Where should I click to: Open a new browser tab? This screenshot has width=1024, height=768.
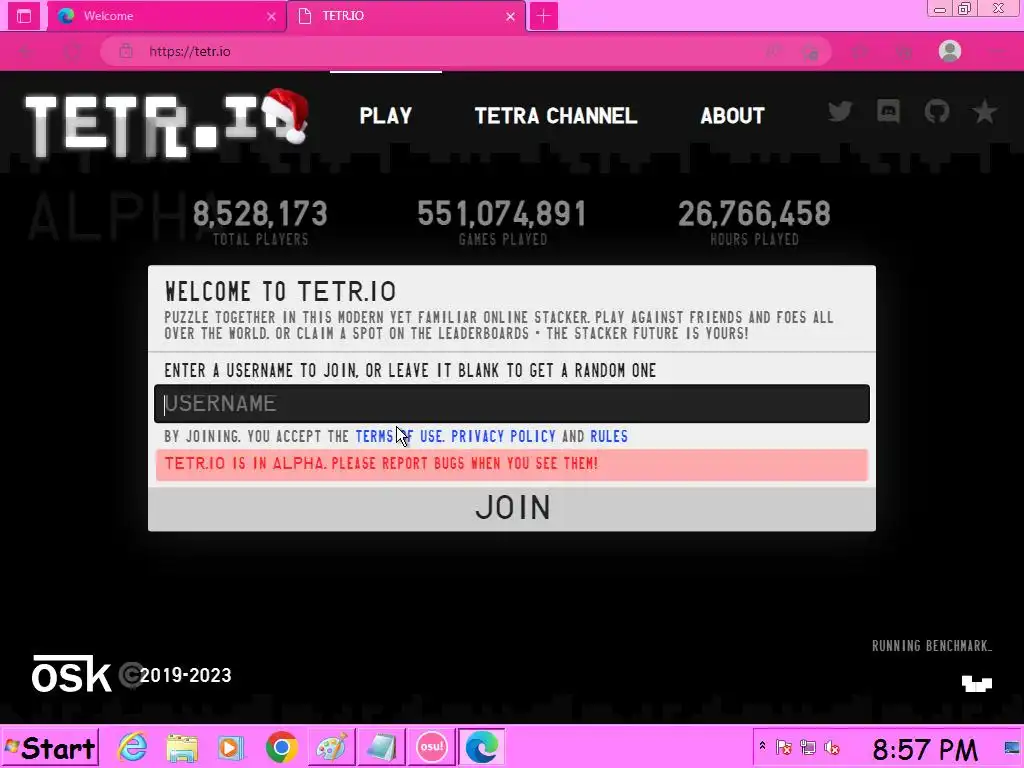(x=543, y=16)
